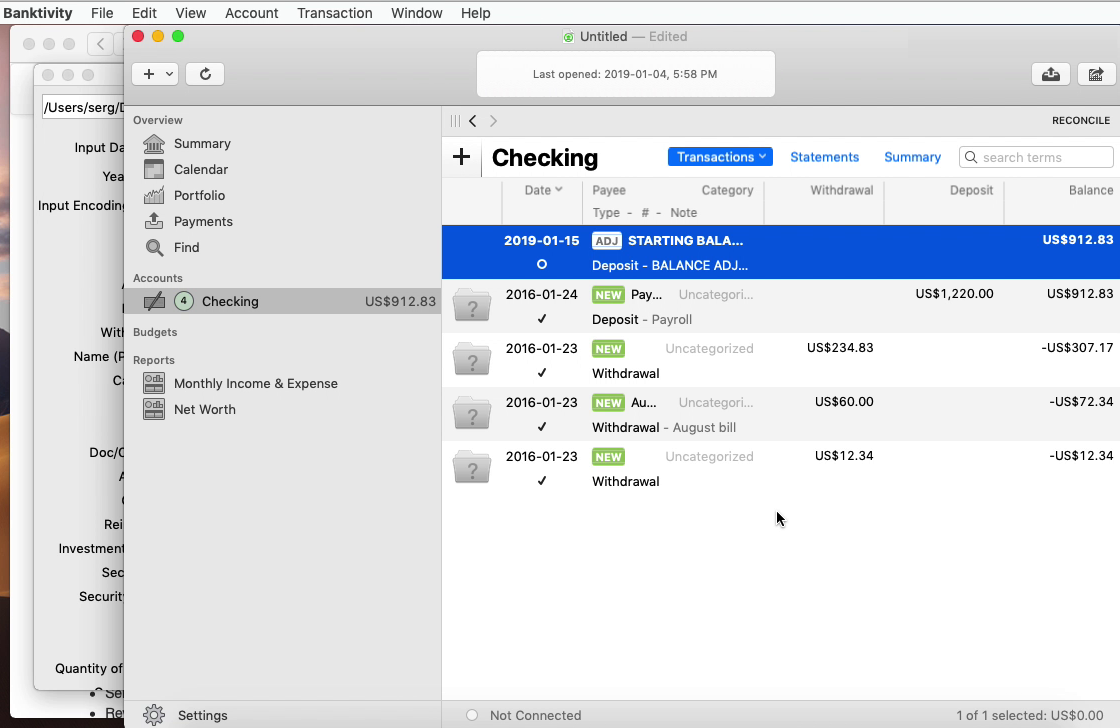Select the Checking account pen icon
The height and width of the screenshot is (728, 1120).
[x=154, y=301]
